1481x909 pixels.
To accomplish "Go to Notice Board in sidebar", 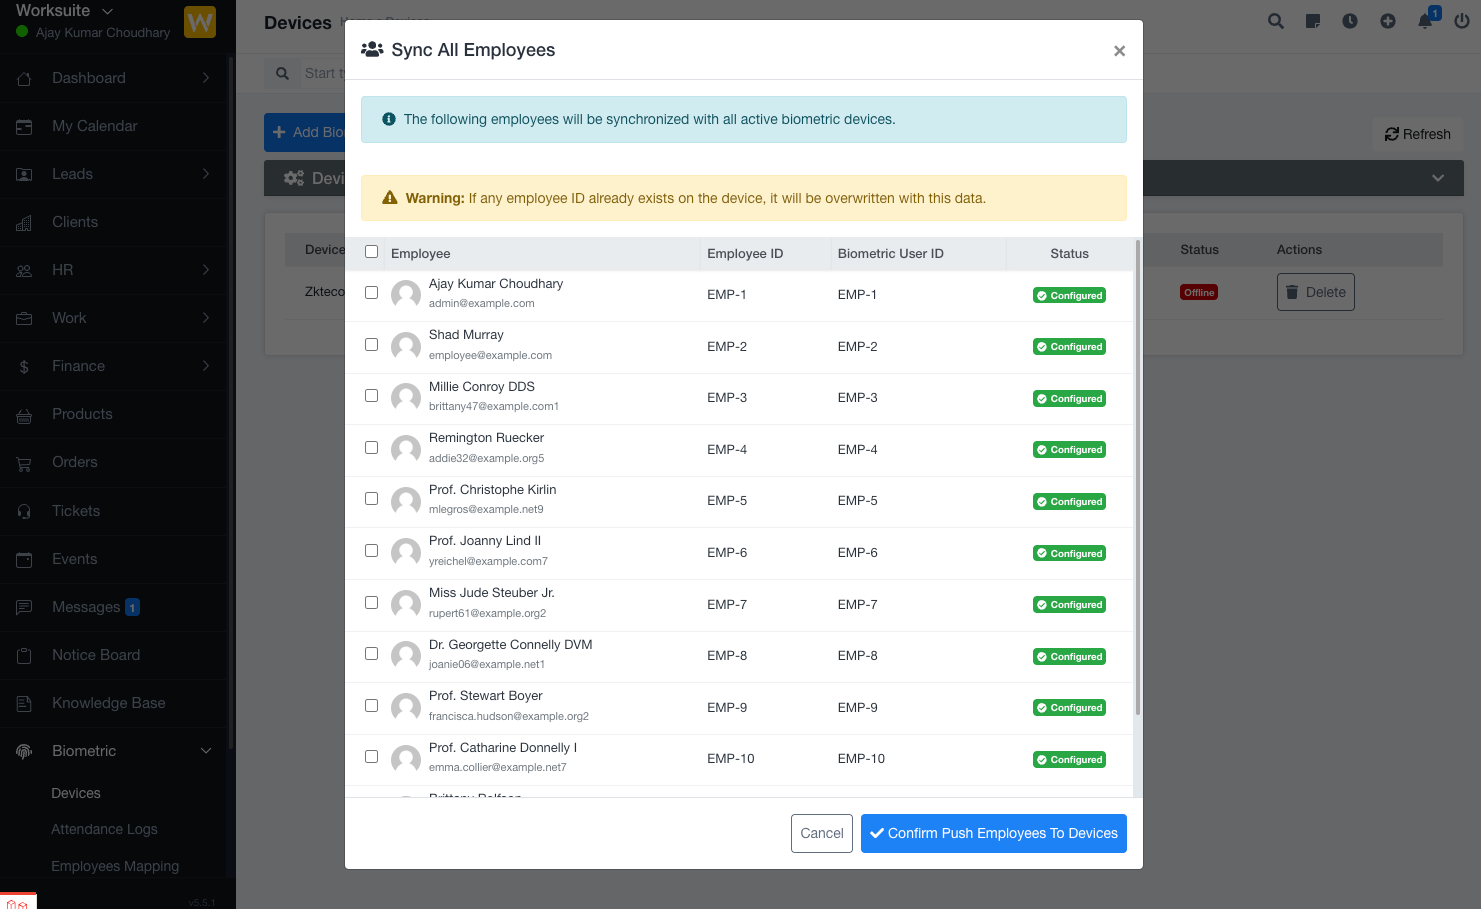I will coord(96,655).
